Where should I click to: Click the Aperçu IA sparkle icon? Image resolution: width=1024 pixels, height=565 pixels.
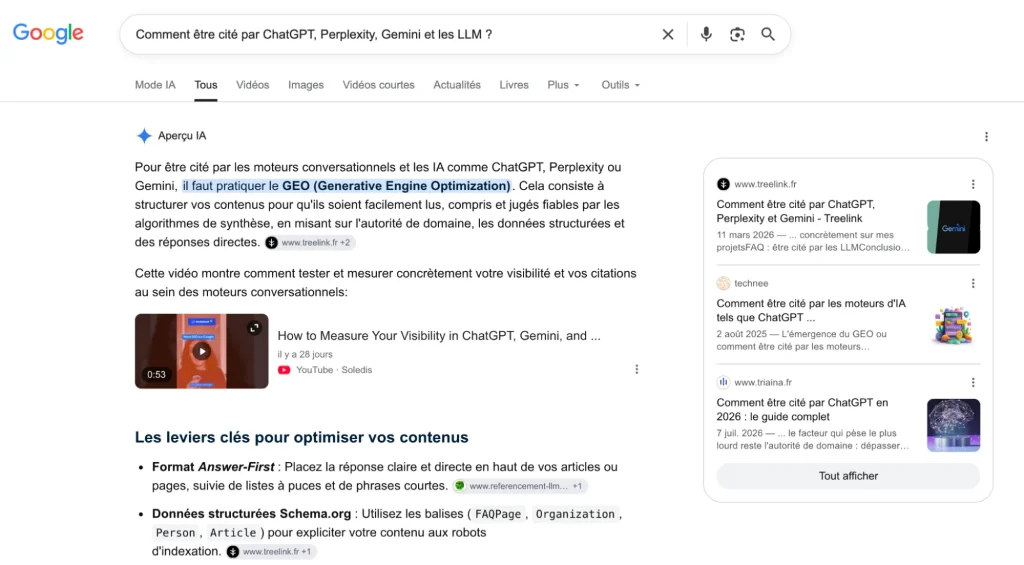(144, 136)
